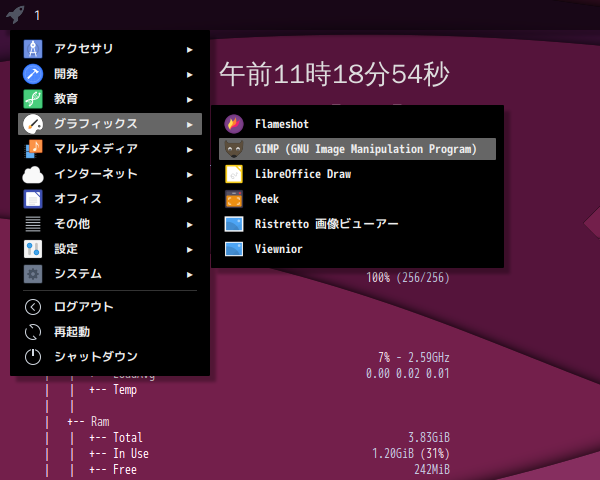Expand the 教育 submenu arrow
Viewport: 600px width, 480px height.
tap(189, 100)
